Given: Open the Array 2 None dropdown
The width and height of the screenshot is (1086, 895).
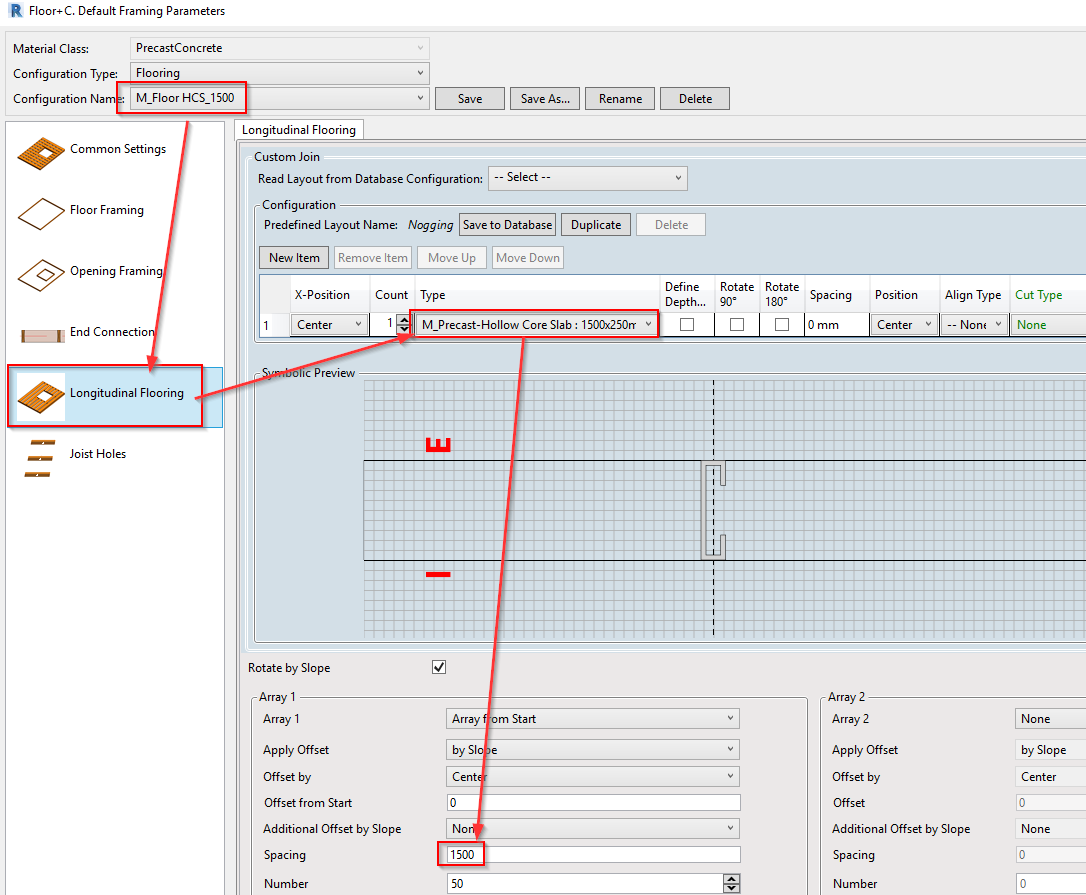Looking at the screenshot, I should 1051,718.
